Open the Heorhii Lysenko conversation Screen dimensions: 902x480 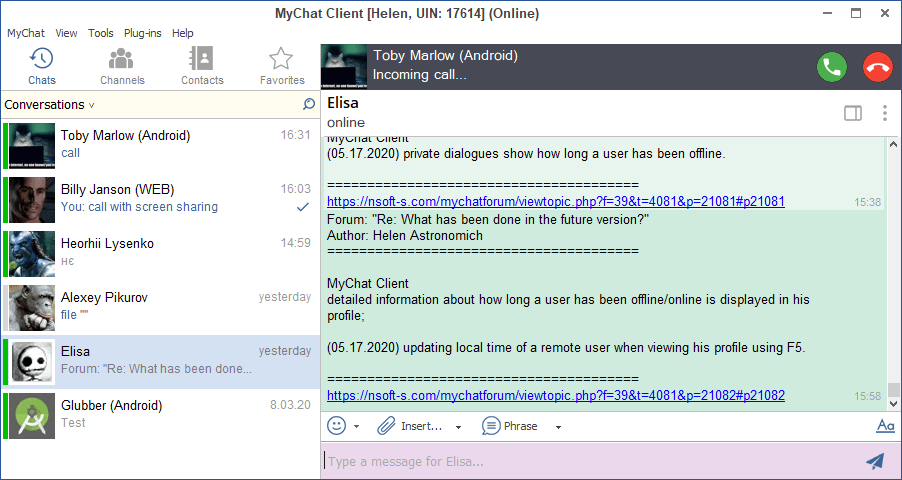(x=160, y=254)
